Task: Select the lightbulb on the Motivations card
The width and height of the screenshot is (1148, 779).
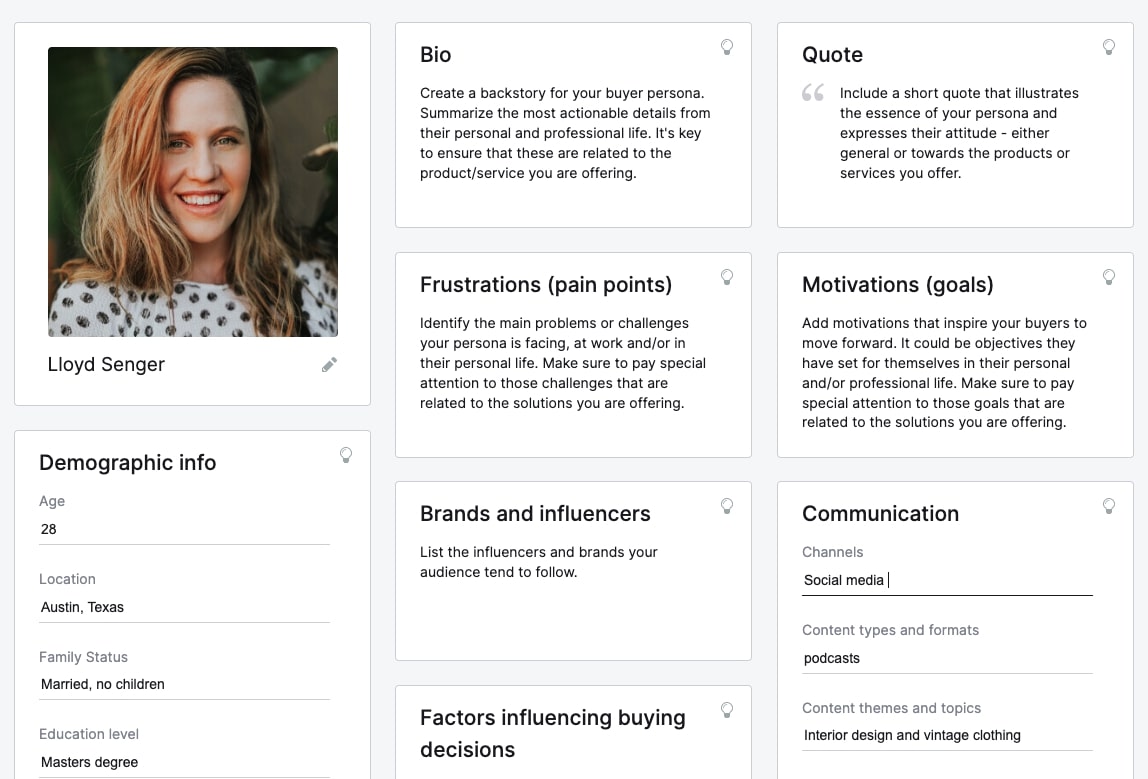Action: (1109, 277)
